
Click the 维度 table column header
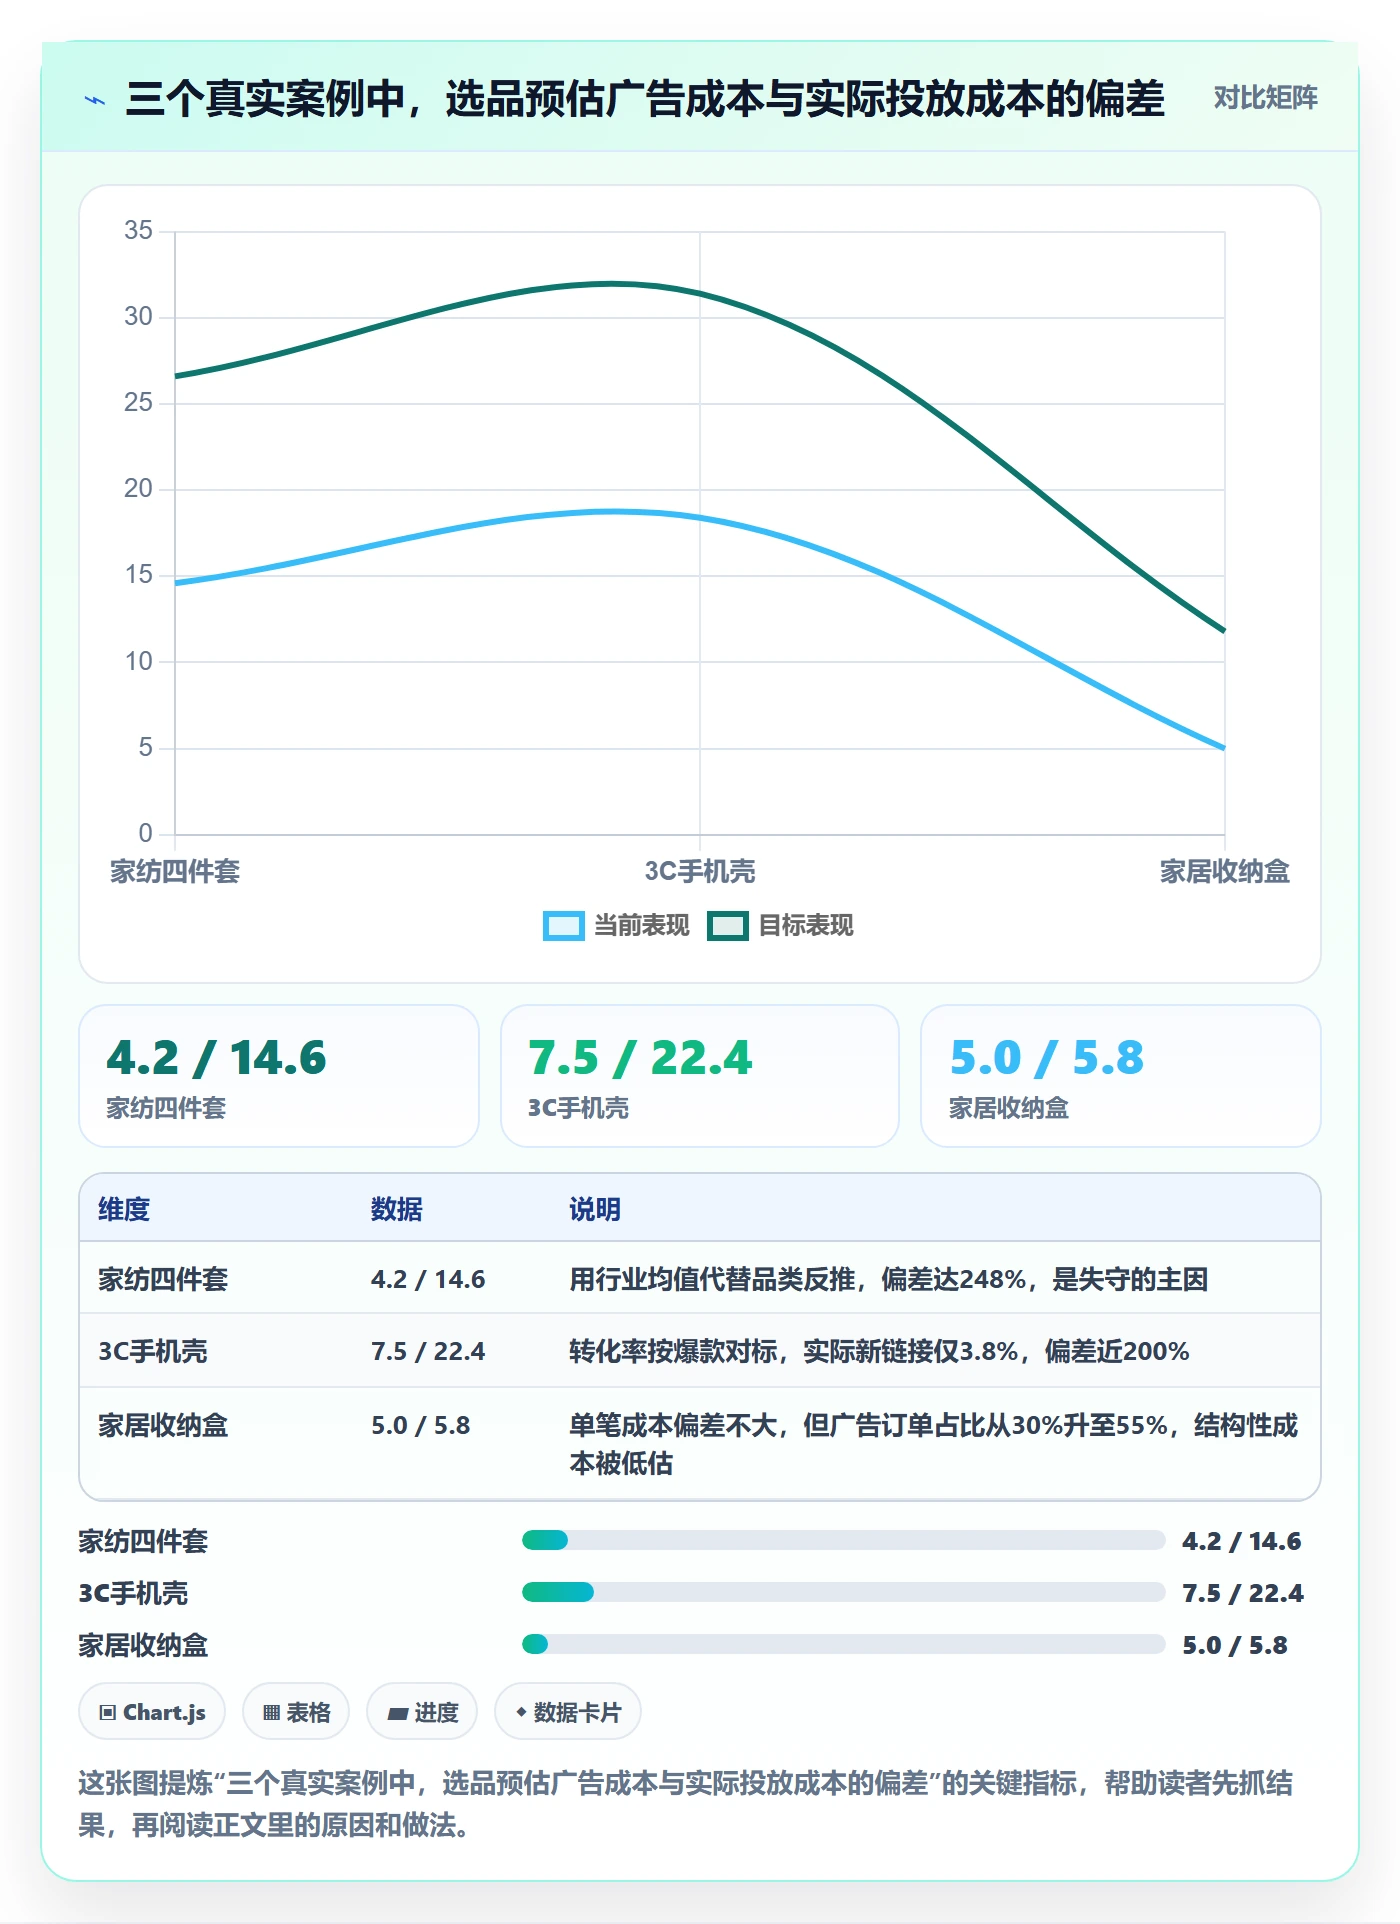coord(124,1209)
